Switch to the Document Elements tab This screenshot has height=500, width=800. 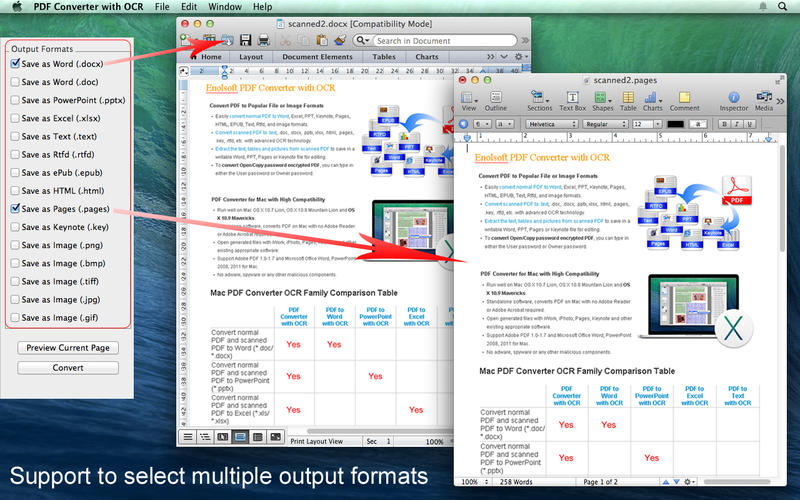(317, 57)
